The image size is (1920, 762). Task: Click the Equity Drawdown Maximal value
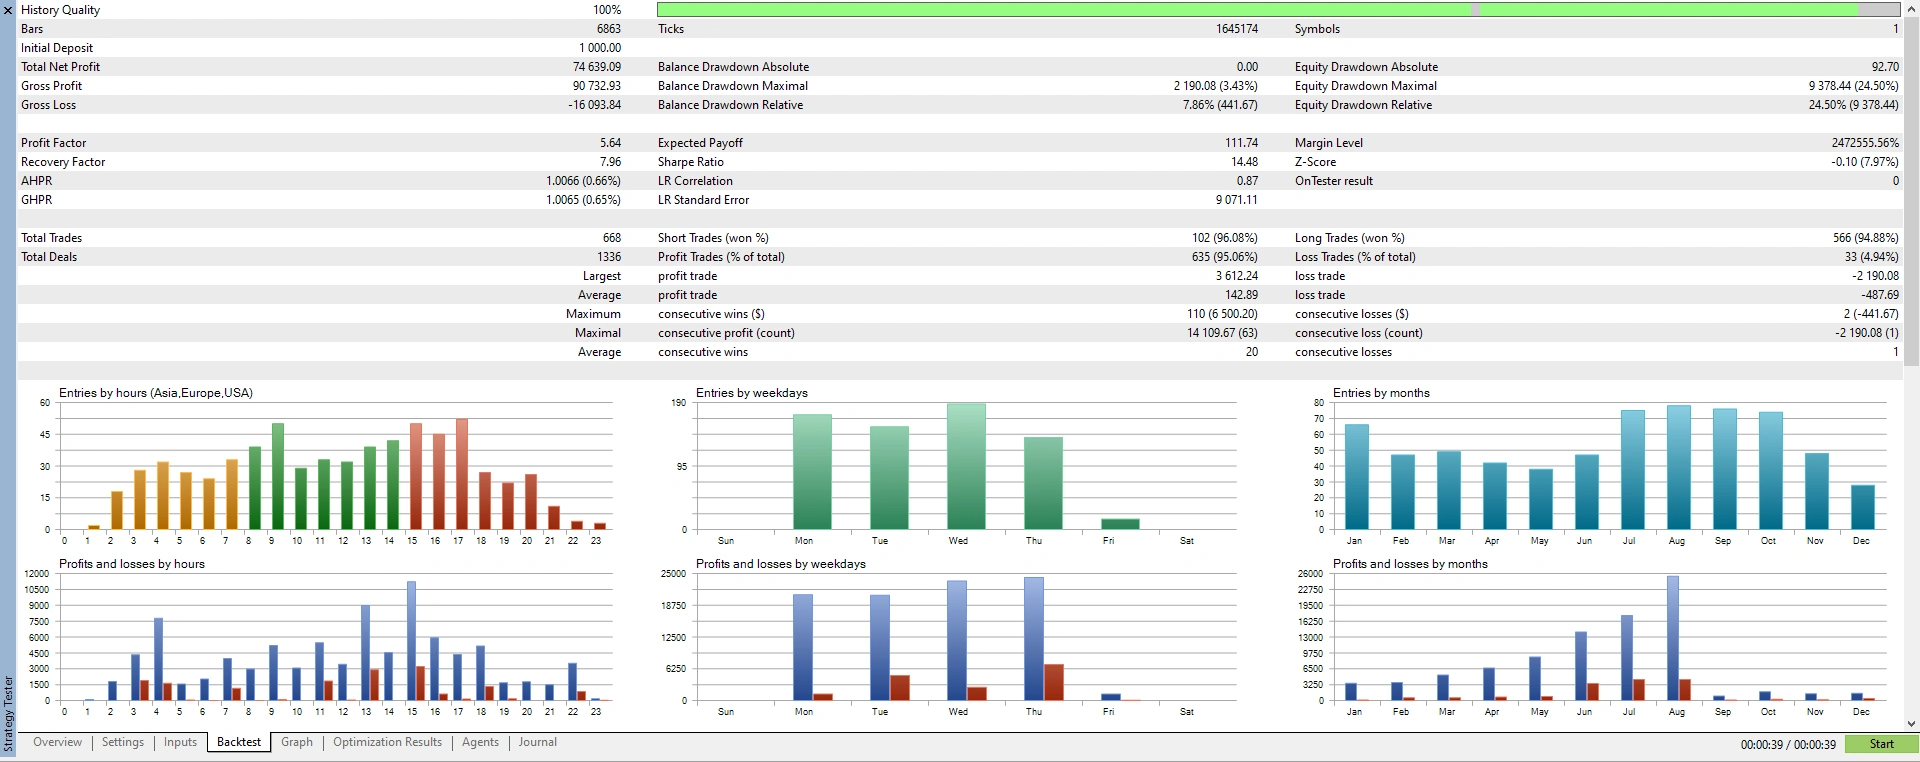pos(1853,86)
